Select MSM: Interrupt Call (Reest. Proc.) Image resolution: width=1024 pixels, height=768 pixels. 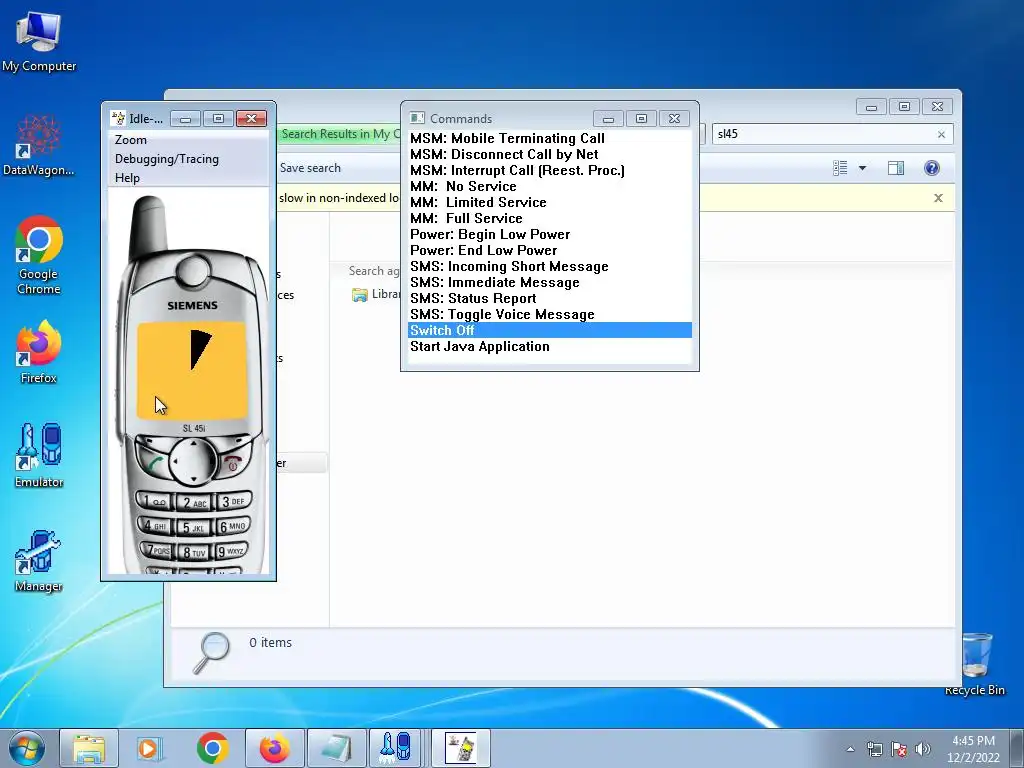pos(549,170)
